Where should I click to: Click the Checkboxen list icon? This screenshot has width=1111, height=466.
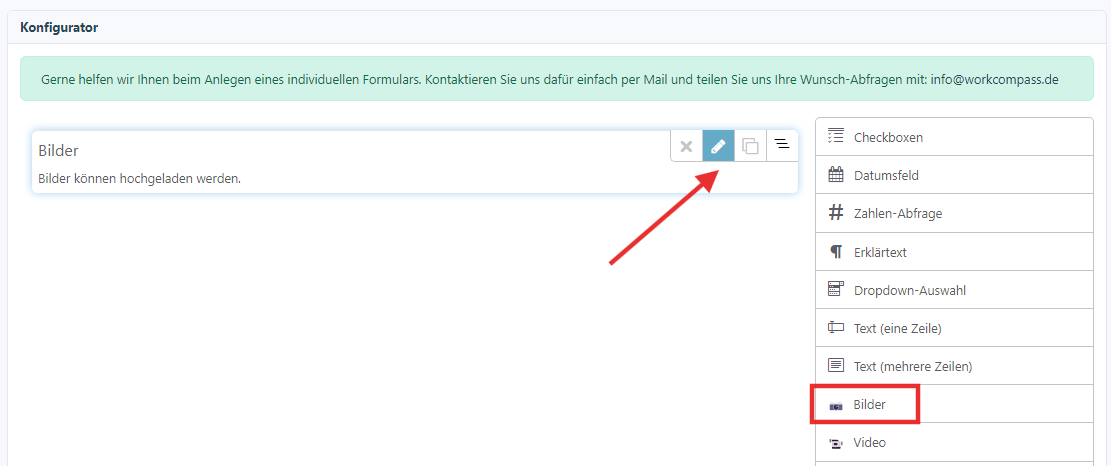(836, 137)
